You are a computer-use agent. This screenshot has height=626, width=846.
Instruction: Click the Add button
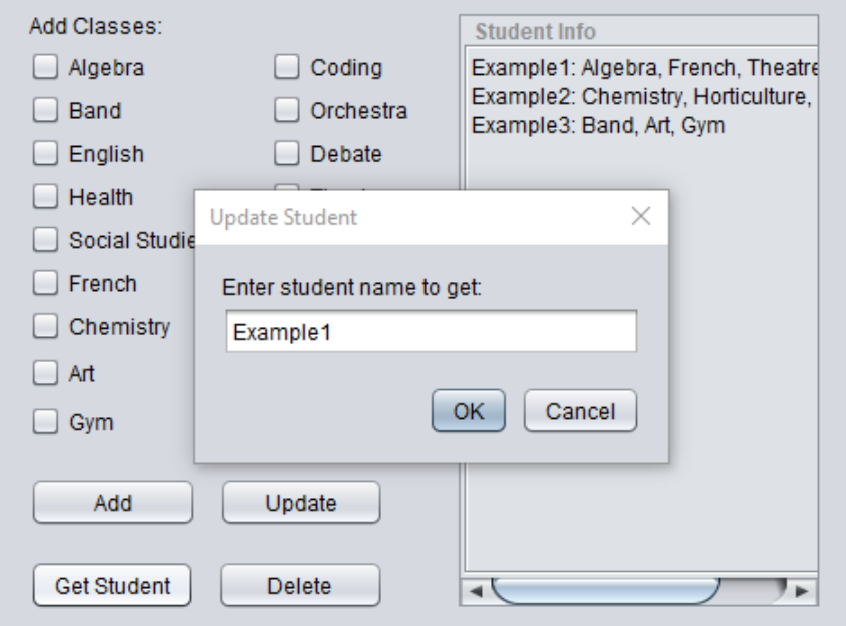point(113,503)
